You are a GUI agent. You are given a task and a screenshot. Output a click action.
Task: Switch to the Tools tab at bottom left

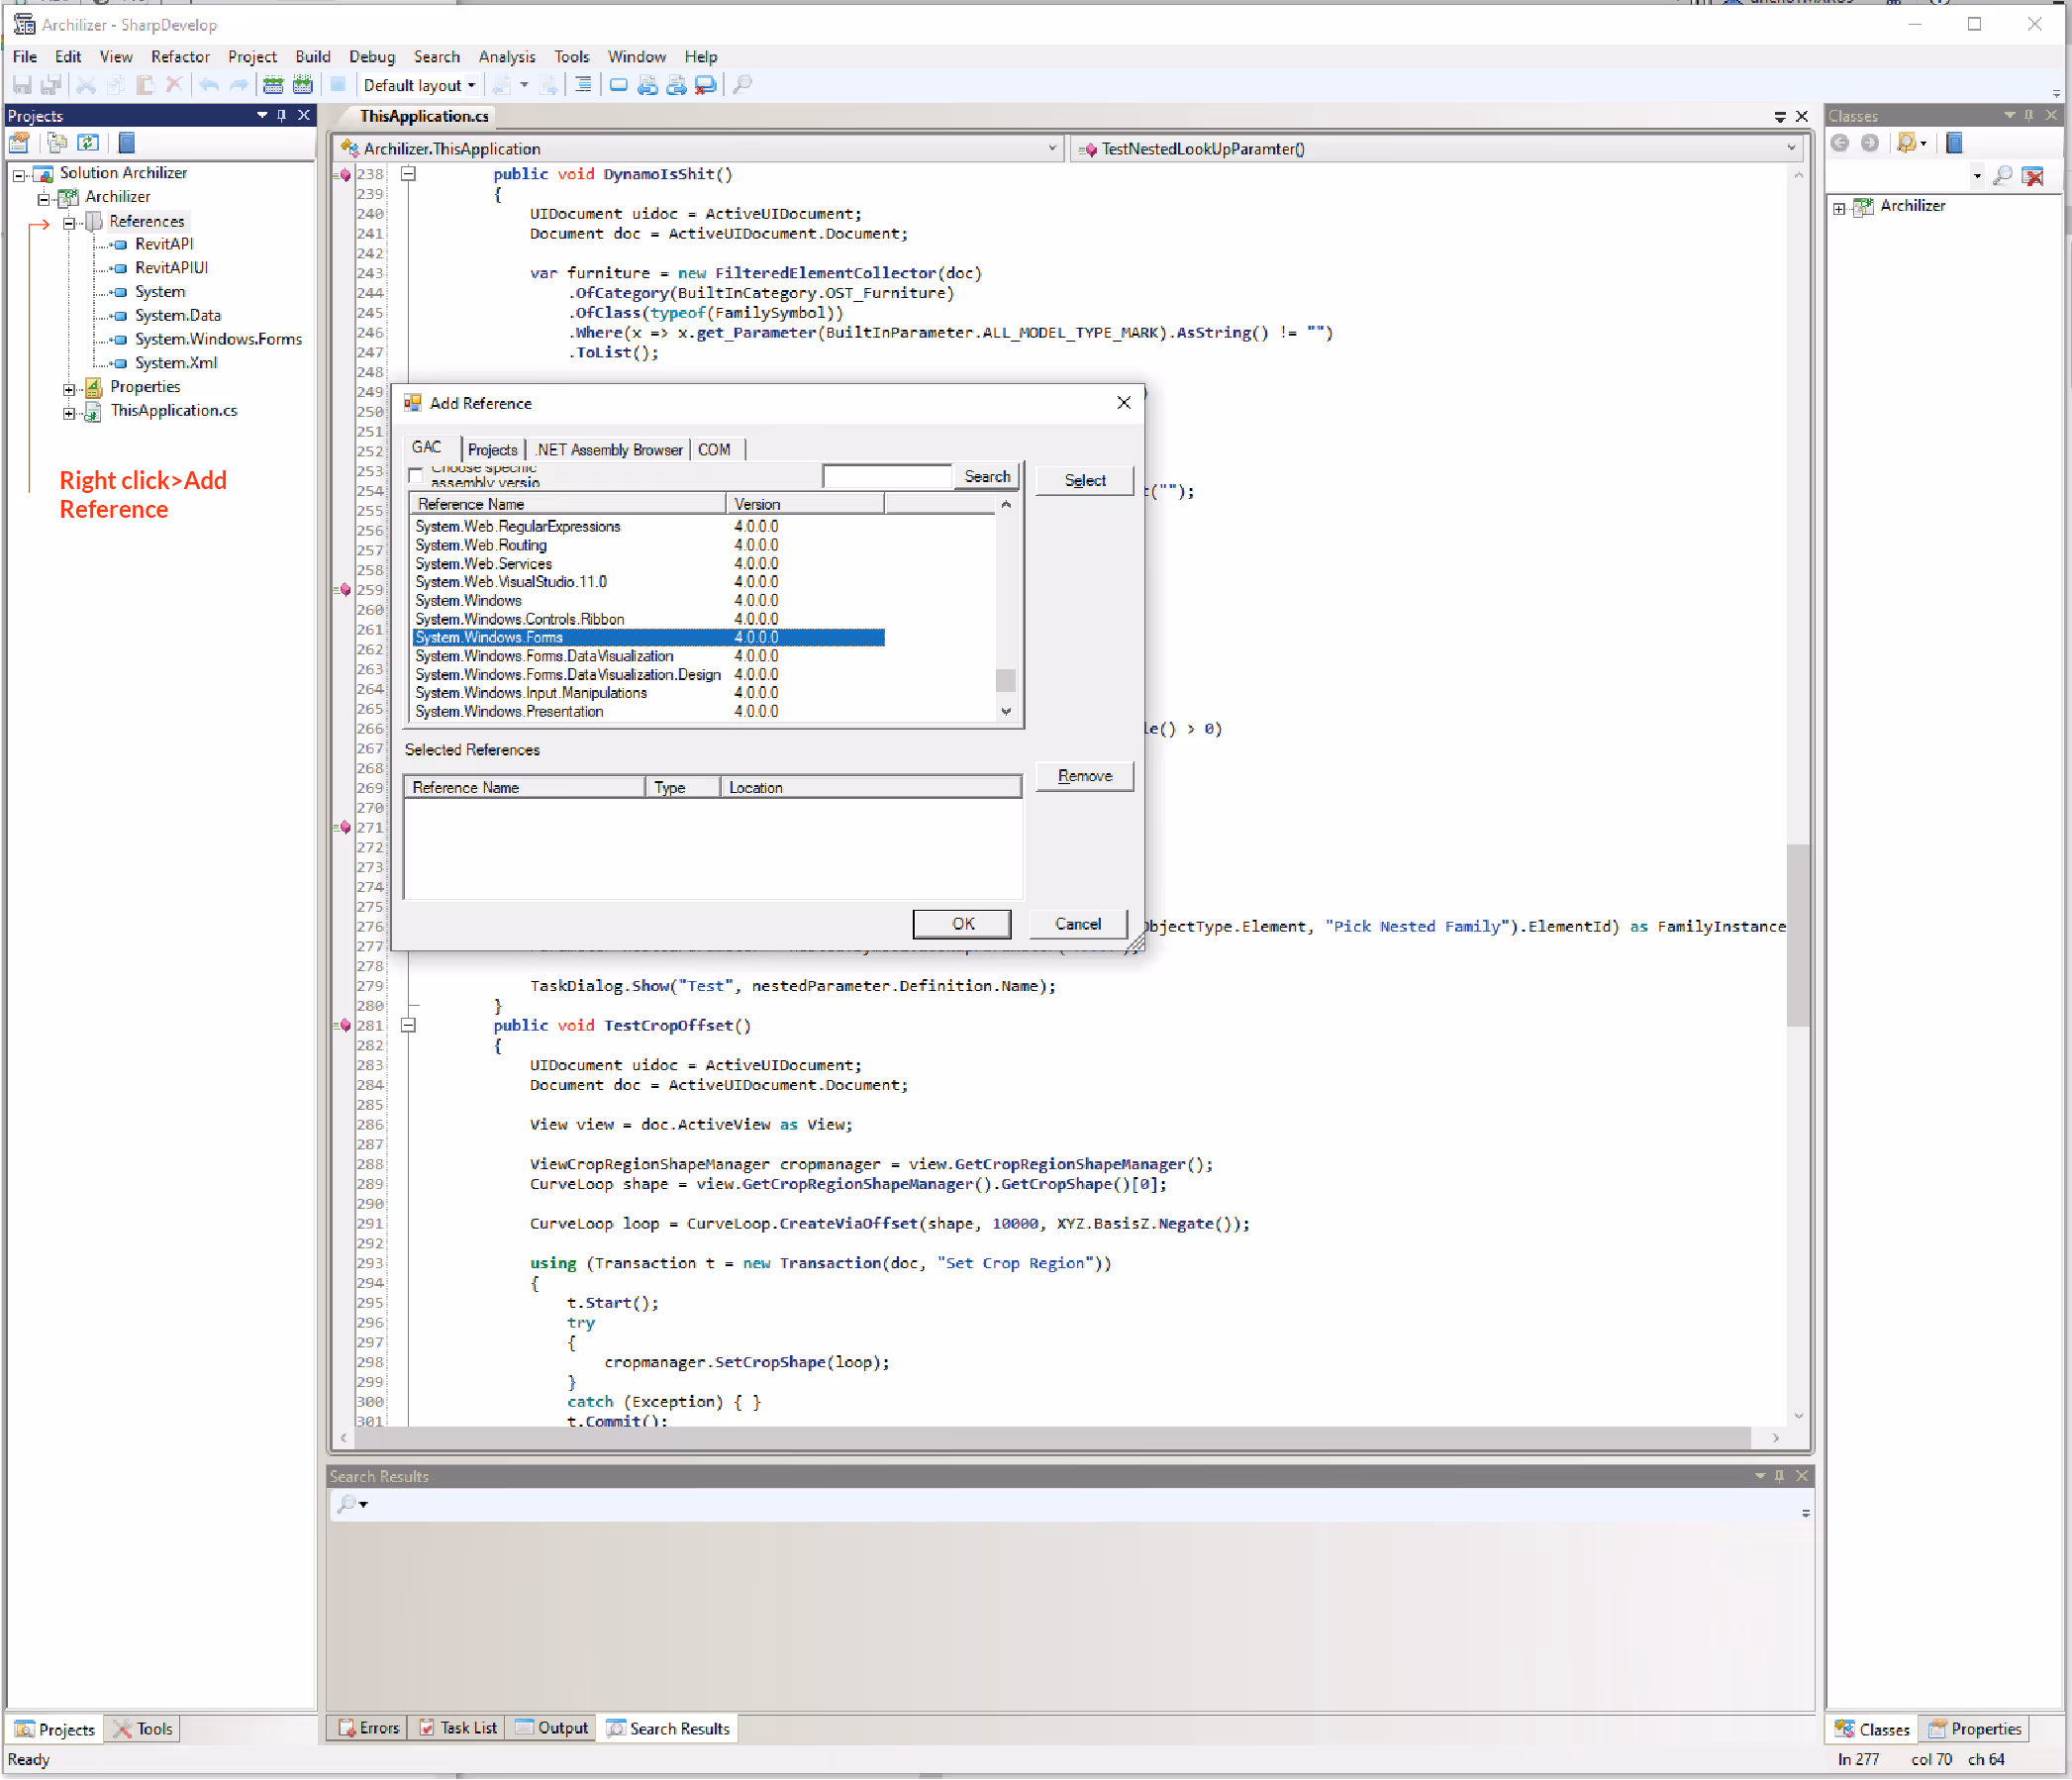tap(143, 1729)
